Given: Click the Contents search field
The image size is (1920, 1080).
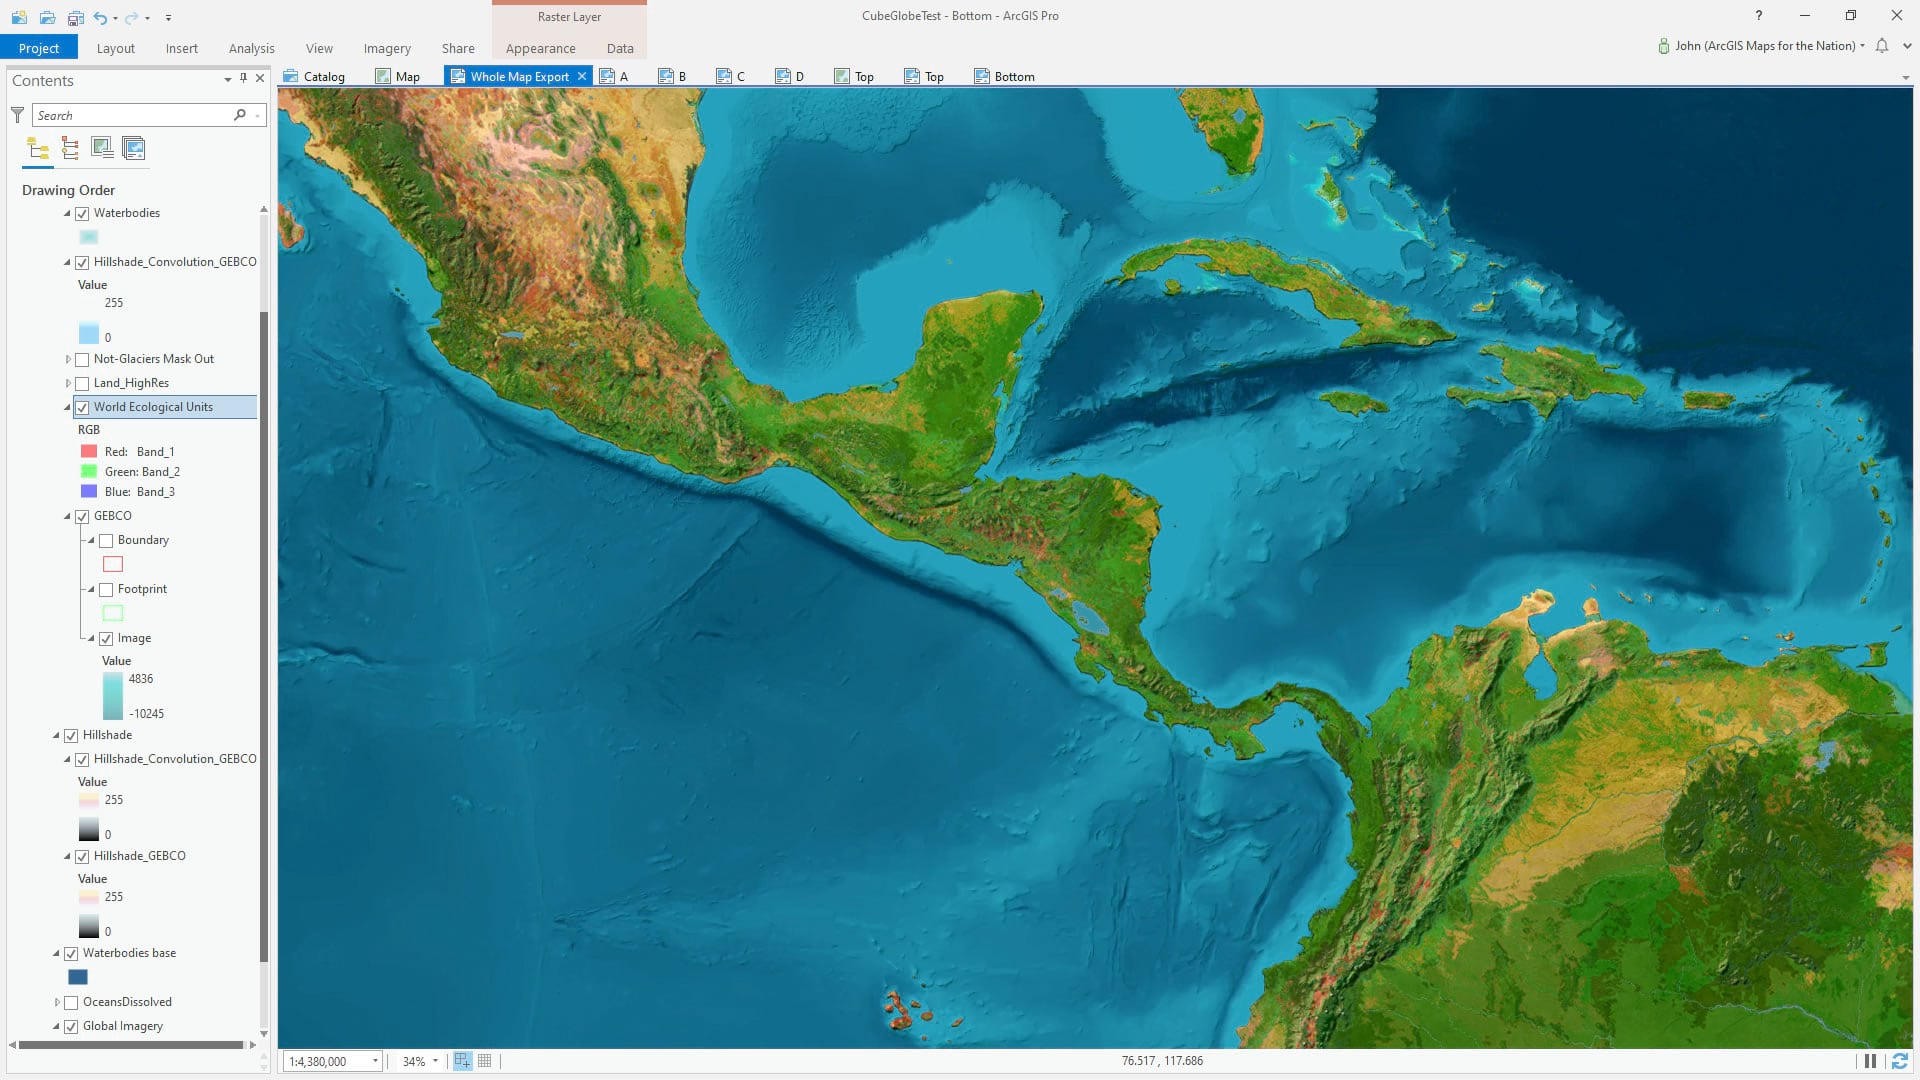Looking at the screenshot, I should [130, 116].
